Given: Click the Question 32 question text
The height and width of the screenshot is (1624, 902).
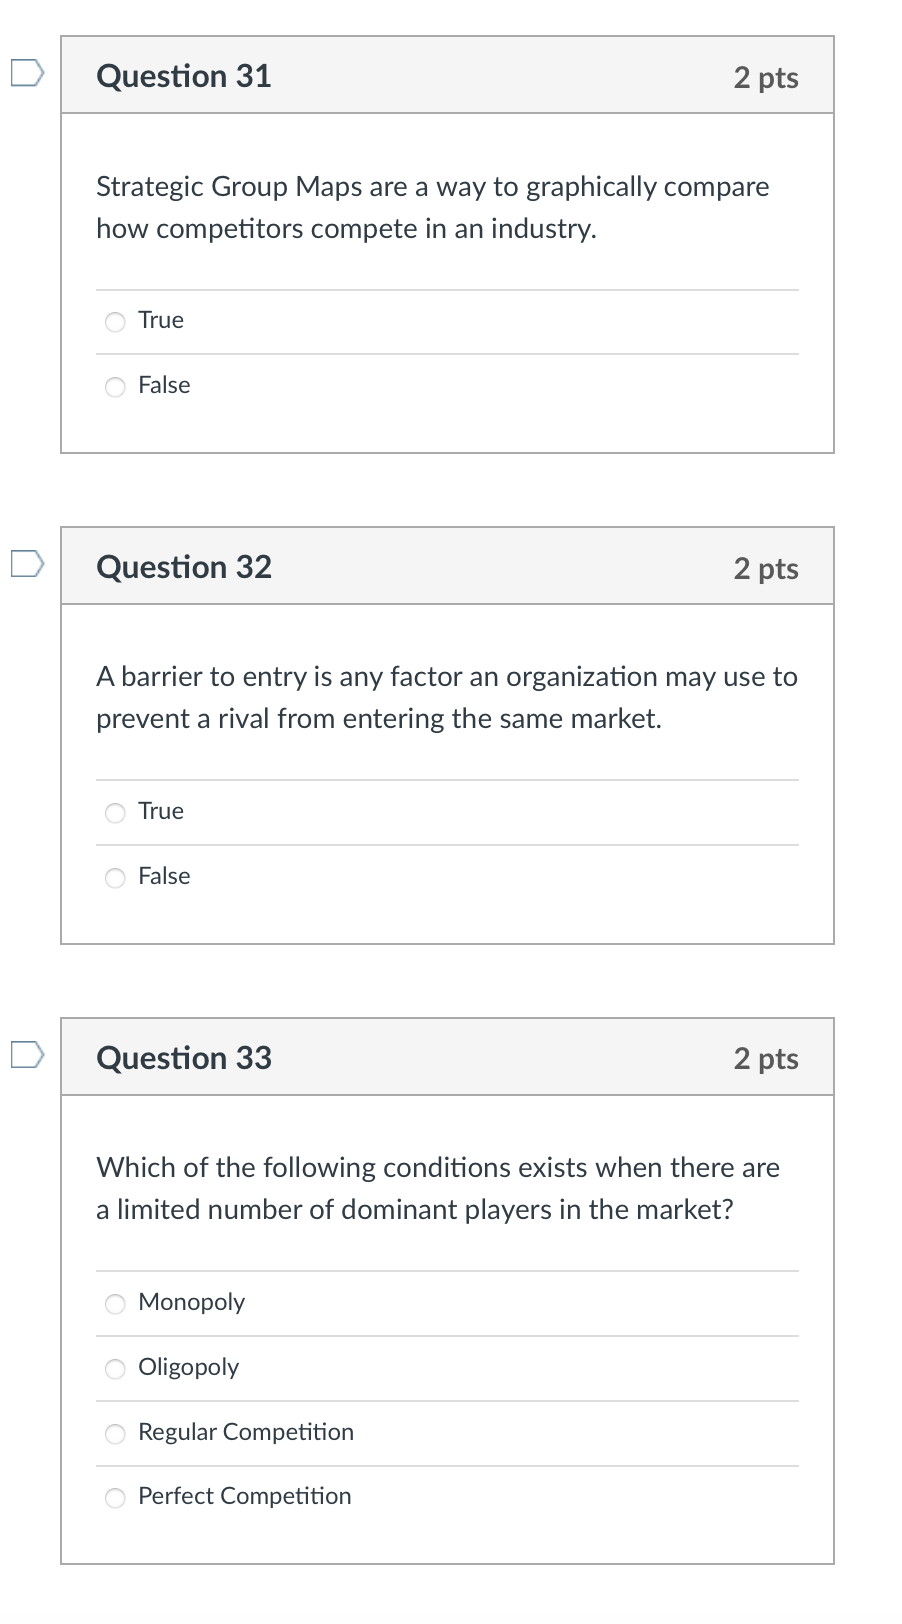Looking at the screenshot, I should [x=446, y=697].
